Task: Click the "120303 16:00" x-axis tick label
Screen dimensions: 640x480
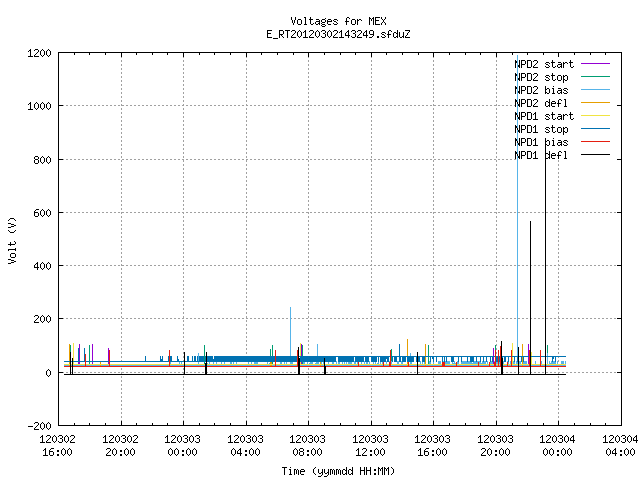Action: (x=432, y=446)
